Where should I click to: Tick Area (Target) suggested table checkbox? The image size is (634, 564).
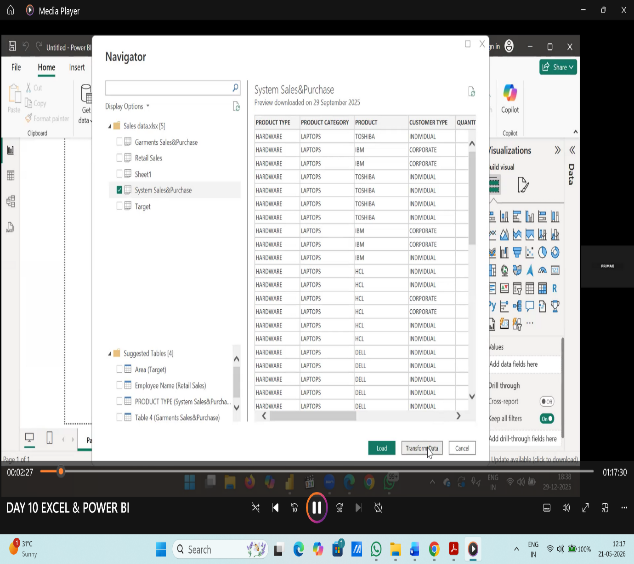119,369
